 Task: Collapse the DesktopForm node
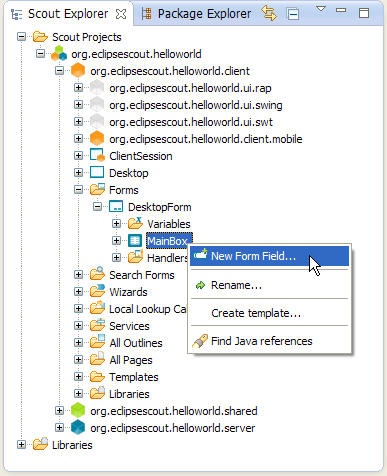point(97,206)
